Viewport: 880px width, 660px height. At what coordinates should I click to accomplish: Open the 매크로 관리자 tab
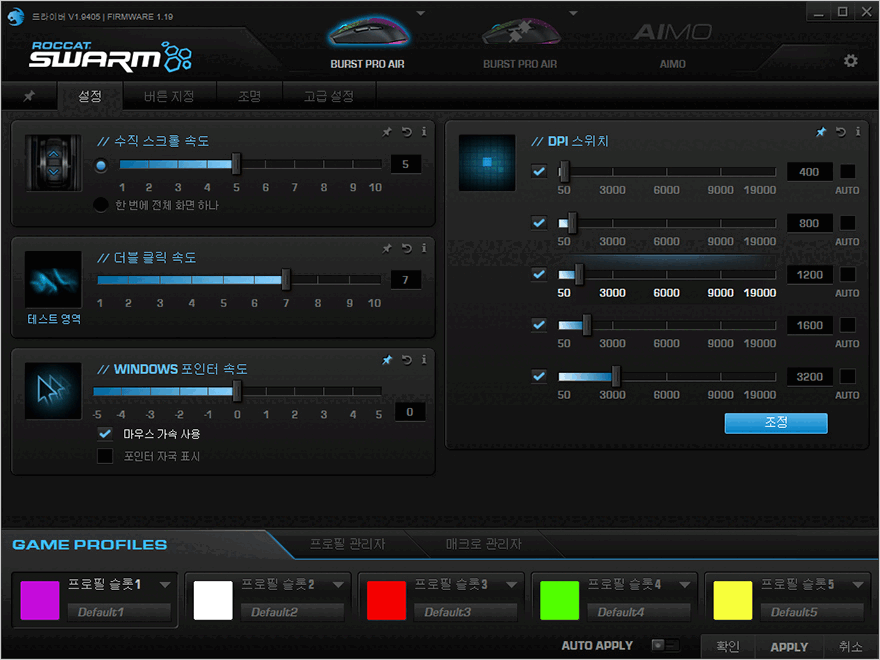484,544
